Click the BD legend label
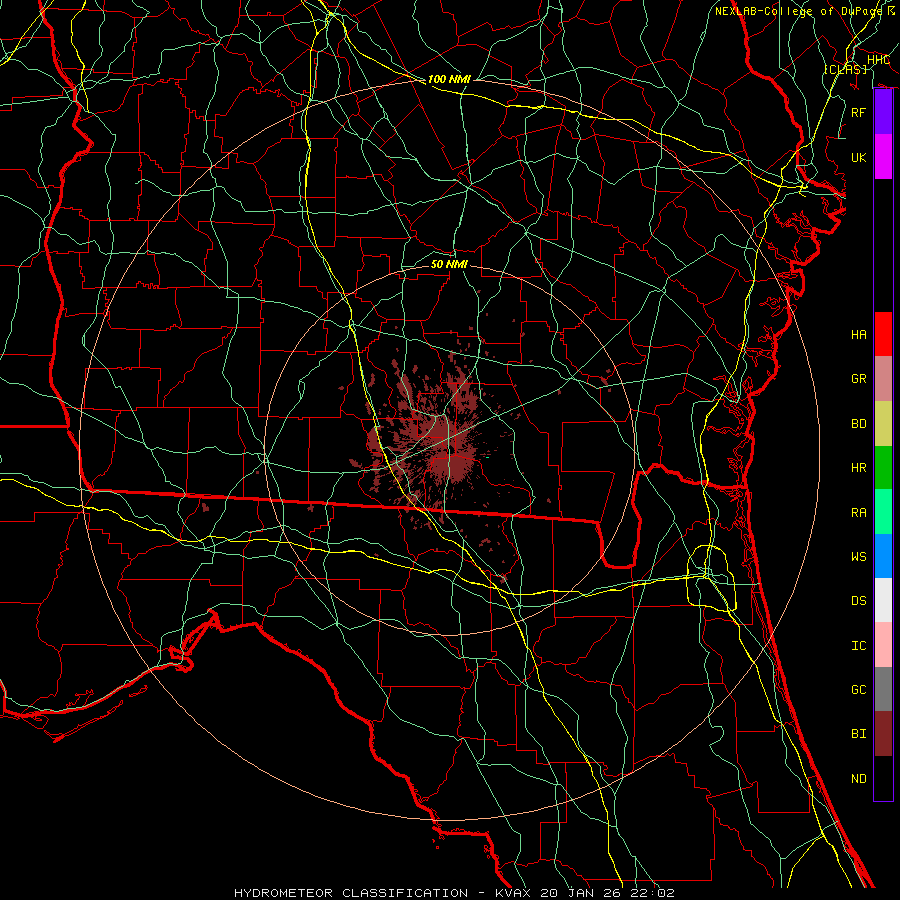The height and width of the screenshot is (900, 900). pyautogui.click(x=859, y=424)
